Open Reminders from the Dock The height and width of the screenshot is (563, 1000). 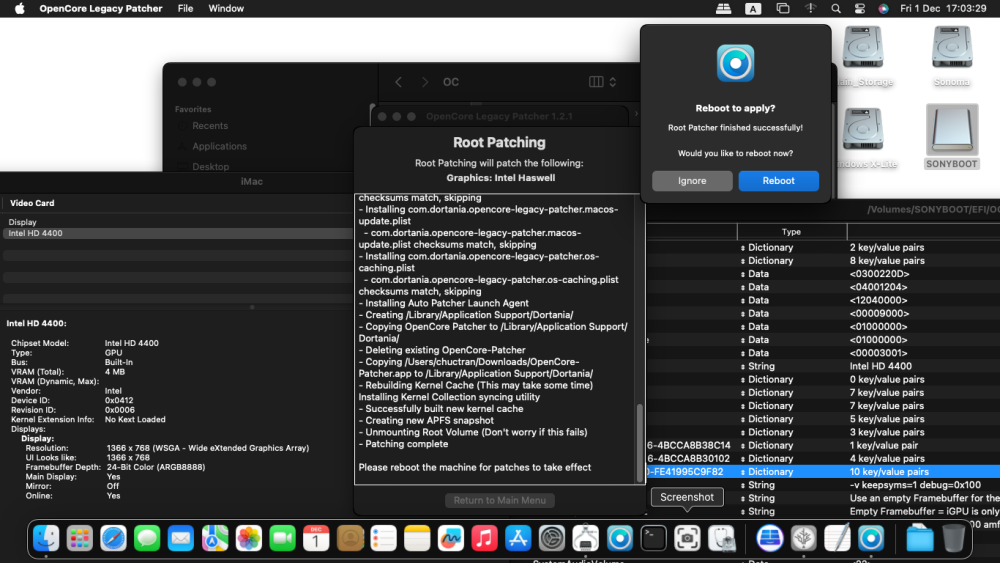[x=383, y=539]
